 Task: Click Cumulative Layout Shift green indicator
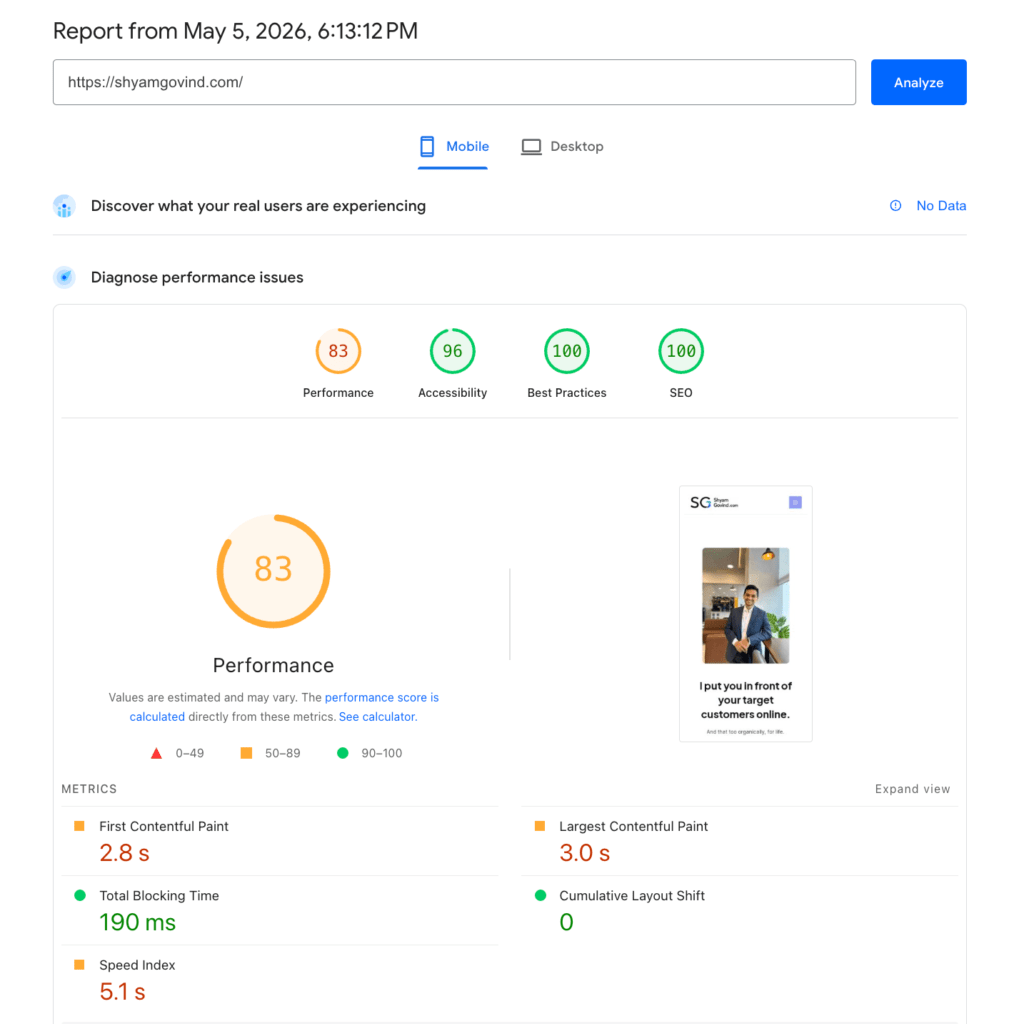[x=540, y=895]
